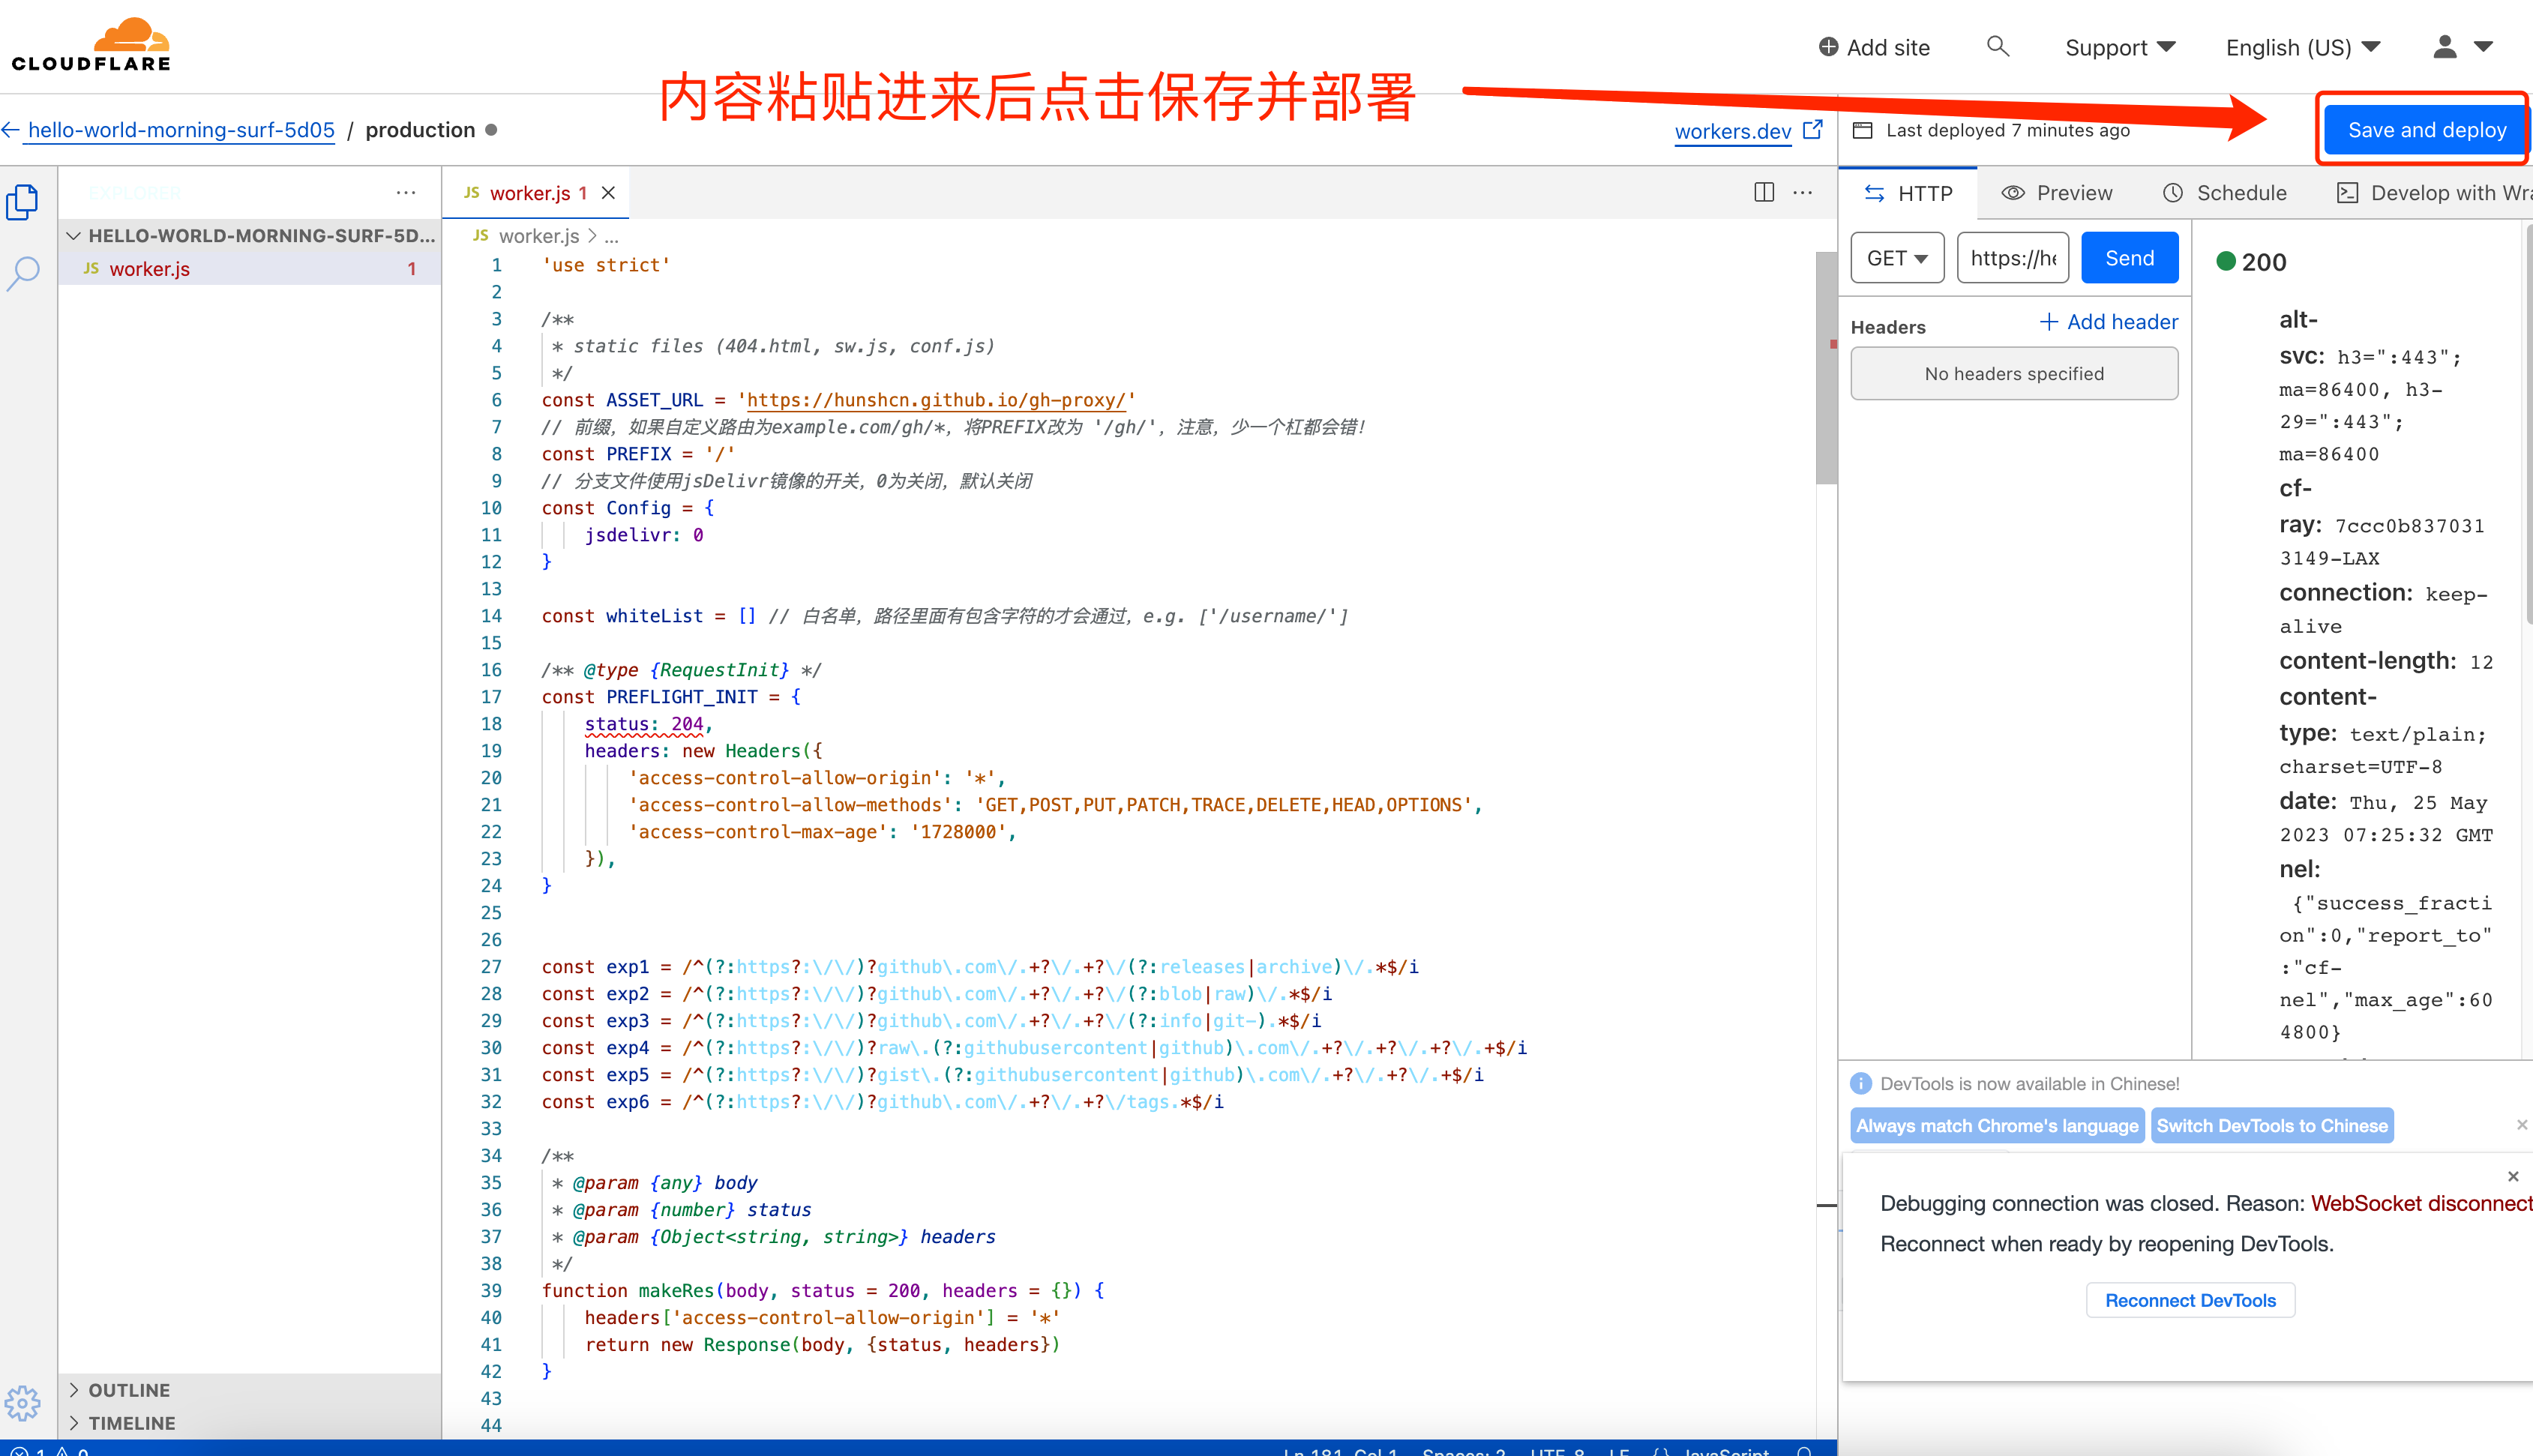Click Last deployed 7 minutes ago text
This screenshot has height=1456, width=2533.
coord(2007,130)
